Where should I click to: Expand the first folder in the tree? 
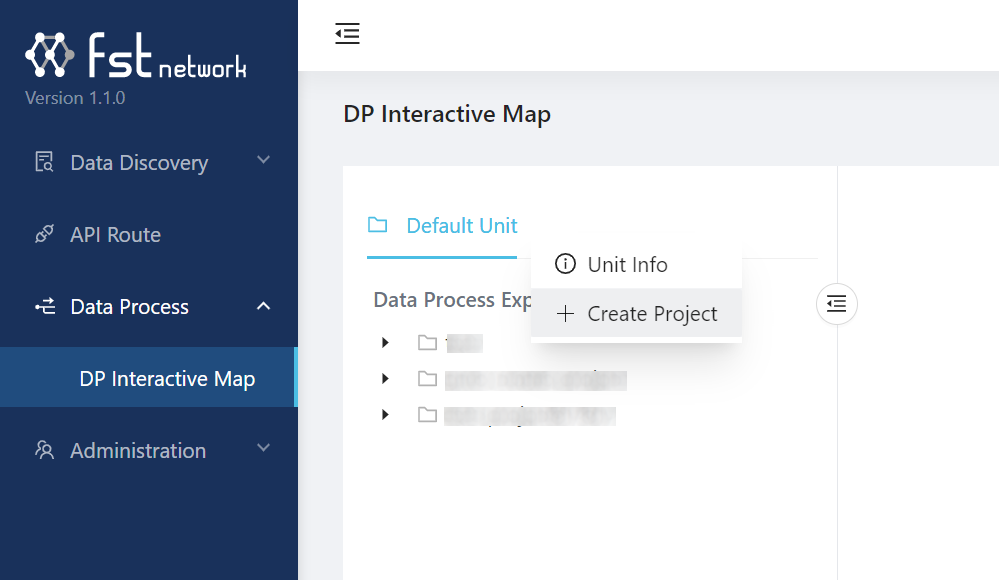click(x=385, y=343)
